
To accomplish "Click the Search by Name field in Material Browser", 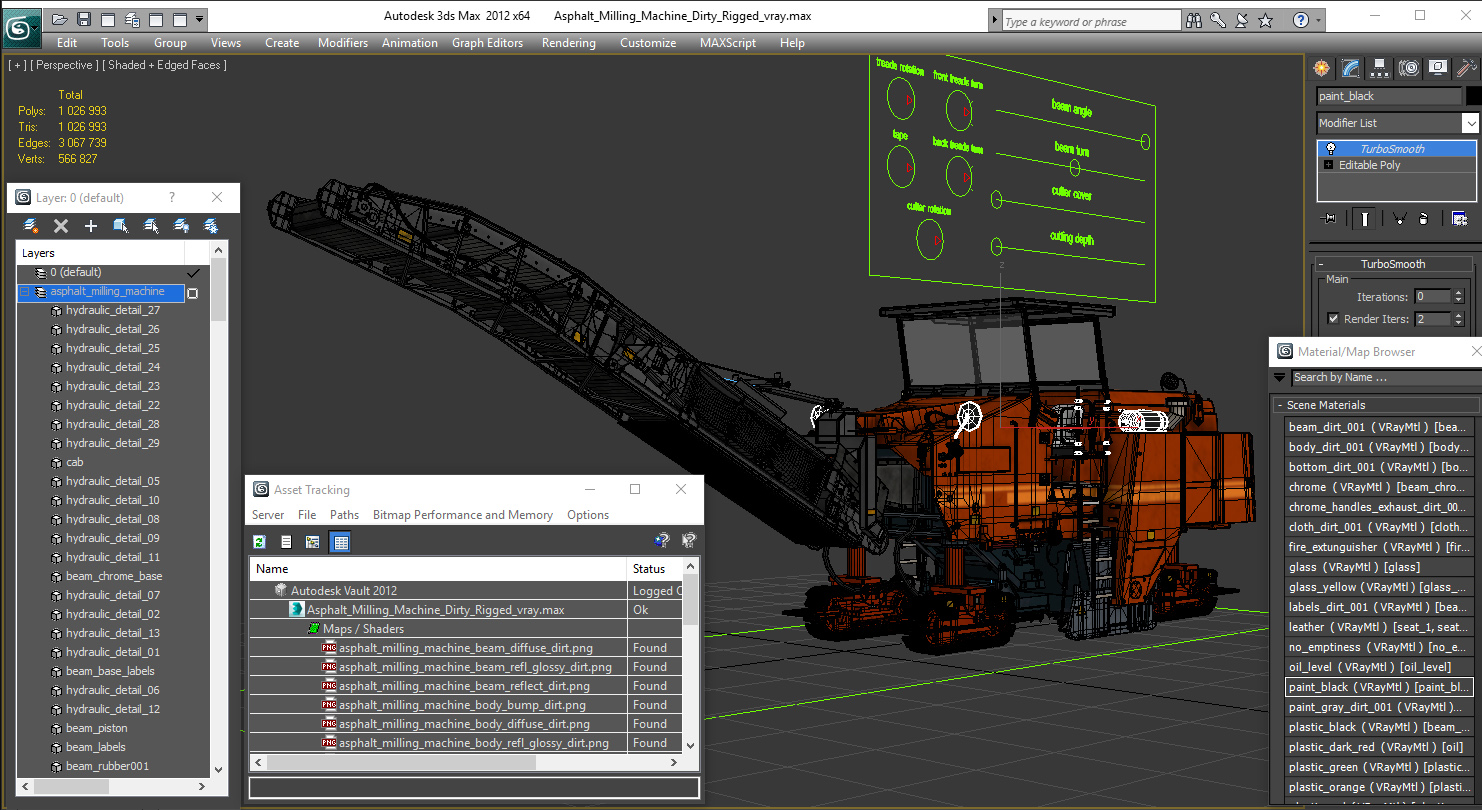I will [1385, 377].
